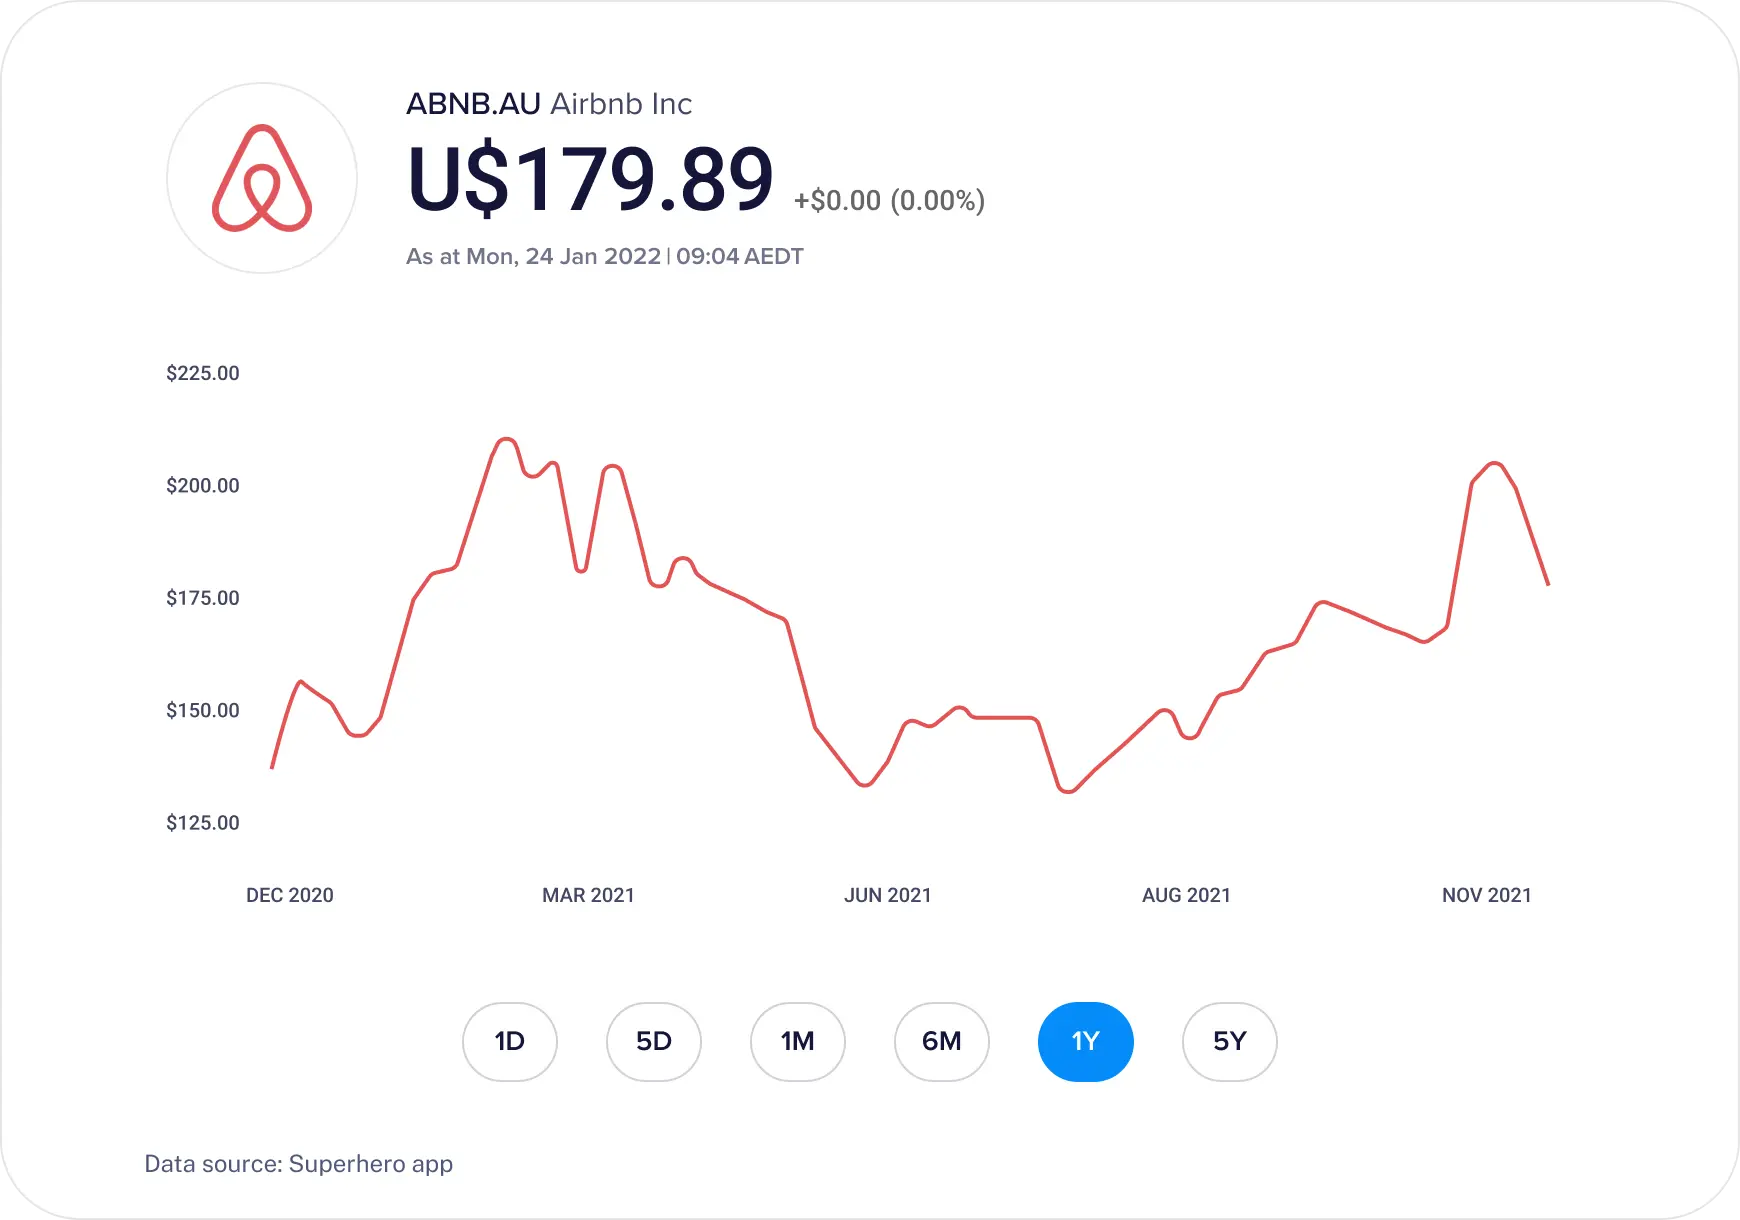This screenshot has width=1740, height=1220.
Task: Click the $225.00 y-axis label
Action: 203,373
